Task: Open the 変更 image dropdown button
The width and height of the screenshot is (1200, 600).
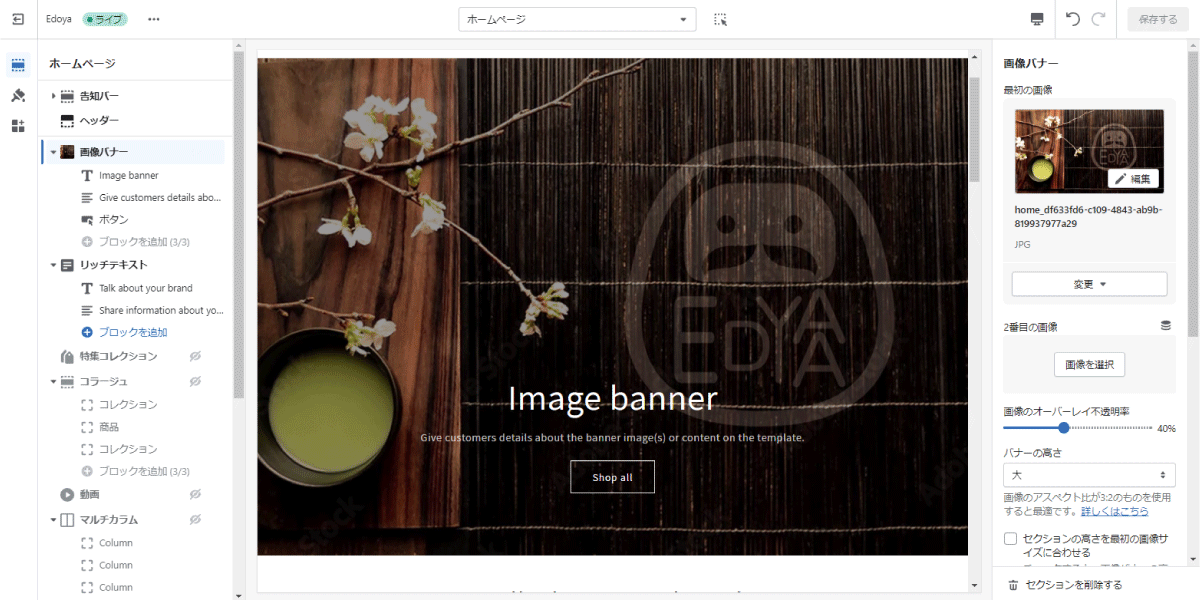Action: [x=1089, y=284]
